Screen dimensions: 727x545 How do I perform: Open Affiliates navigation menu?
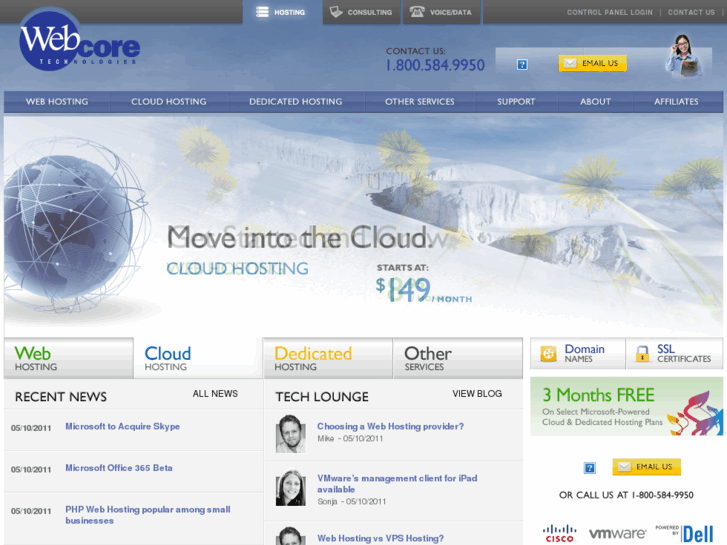(676, 102)
